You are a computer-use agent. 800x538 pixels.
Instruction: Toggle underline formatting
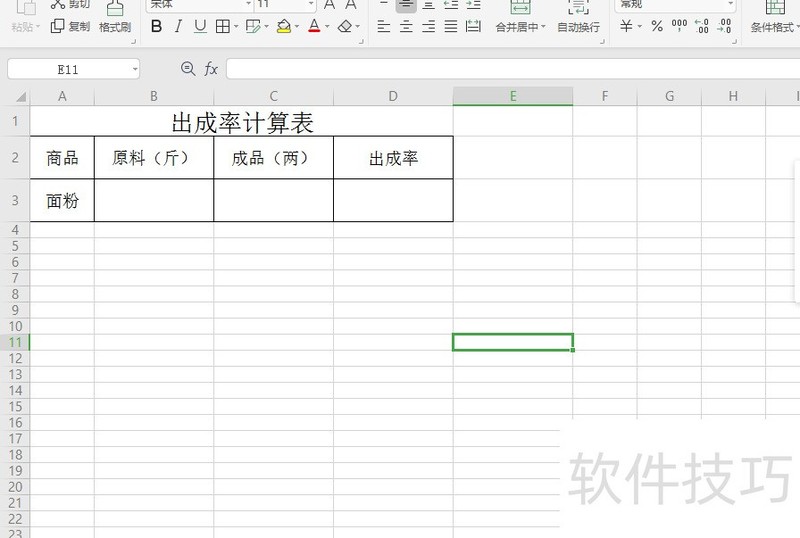pos(200,27)
